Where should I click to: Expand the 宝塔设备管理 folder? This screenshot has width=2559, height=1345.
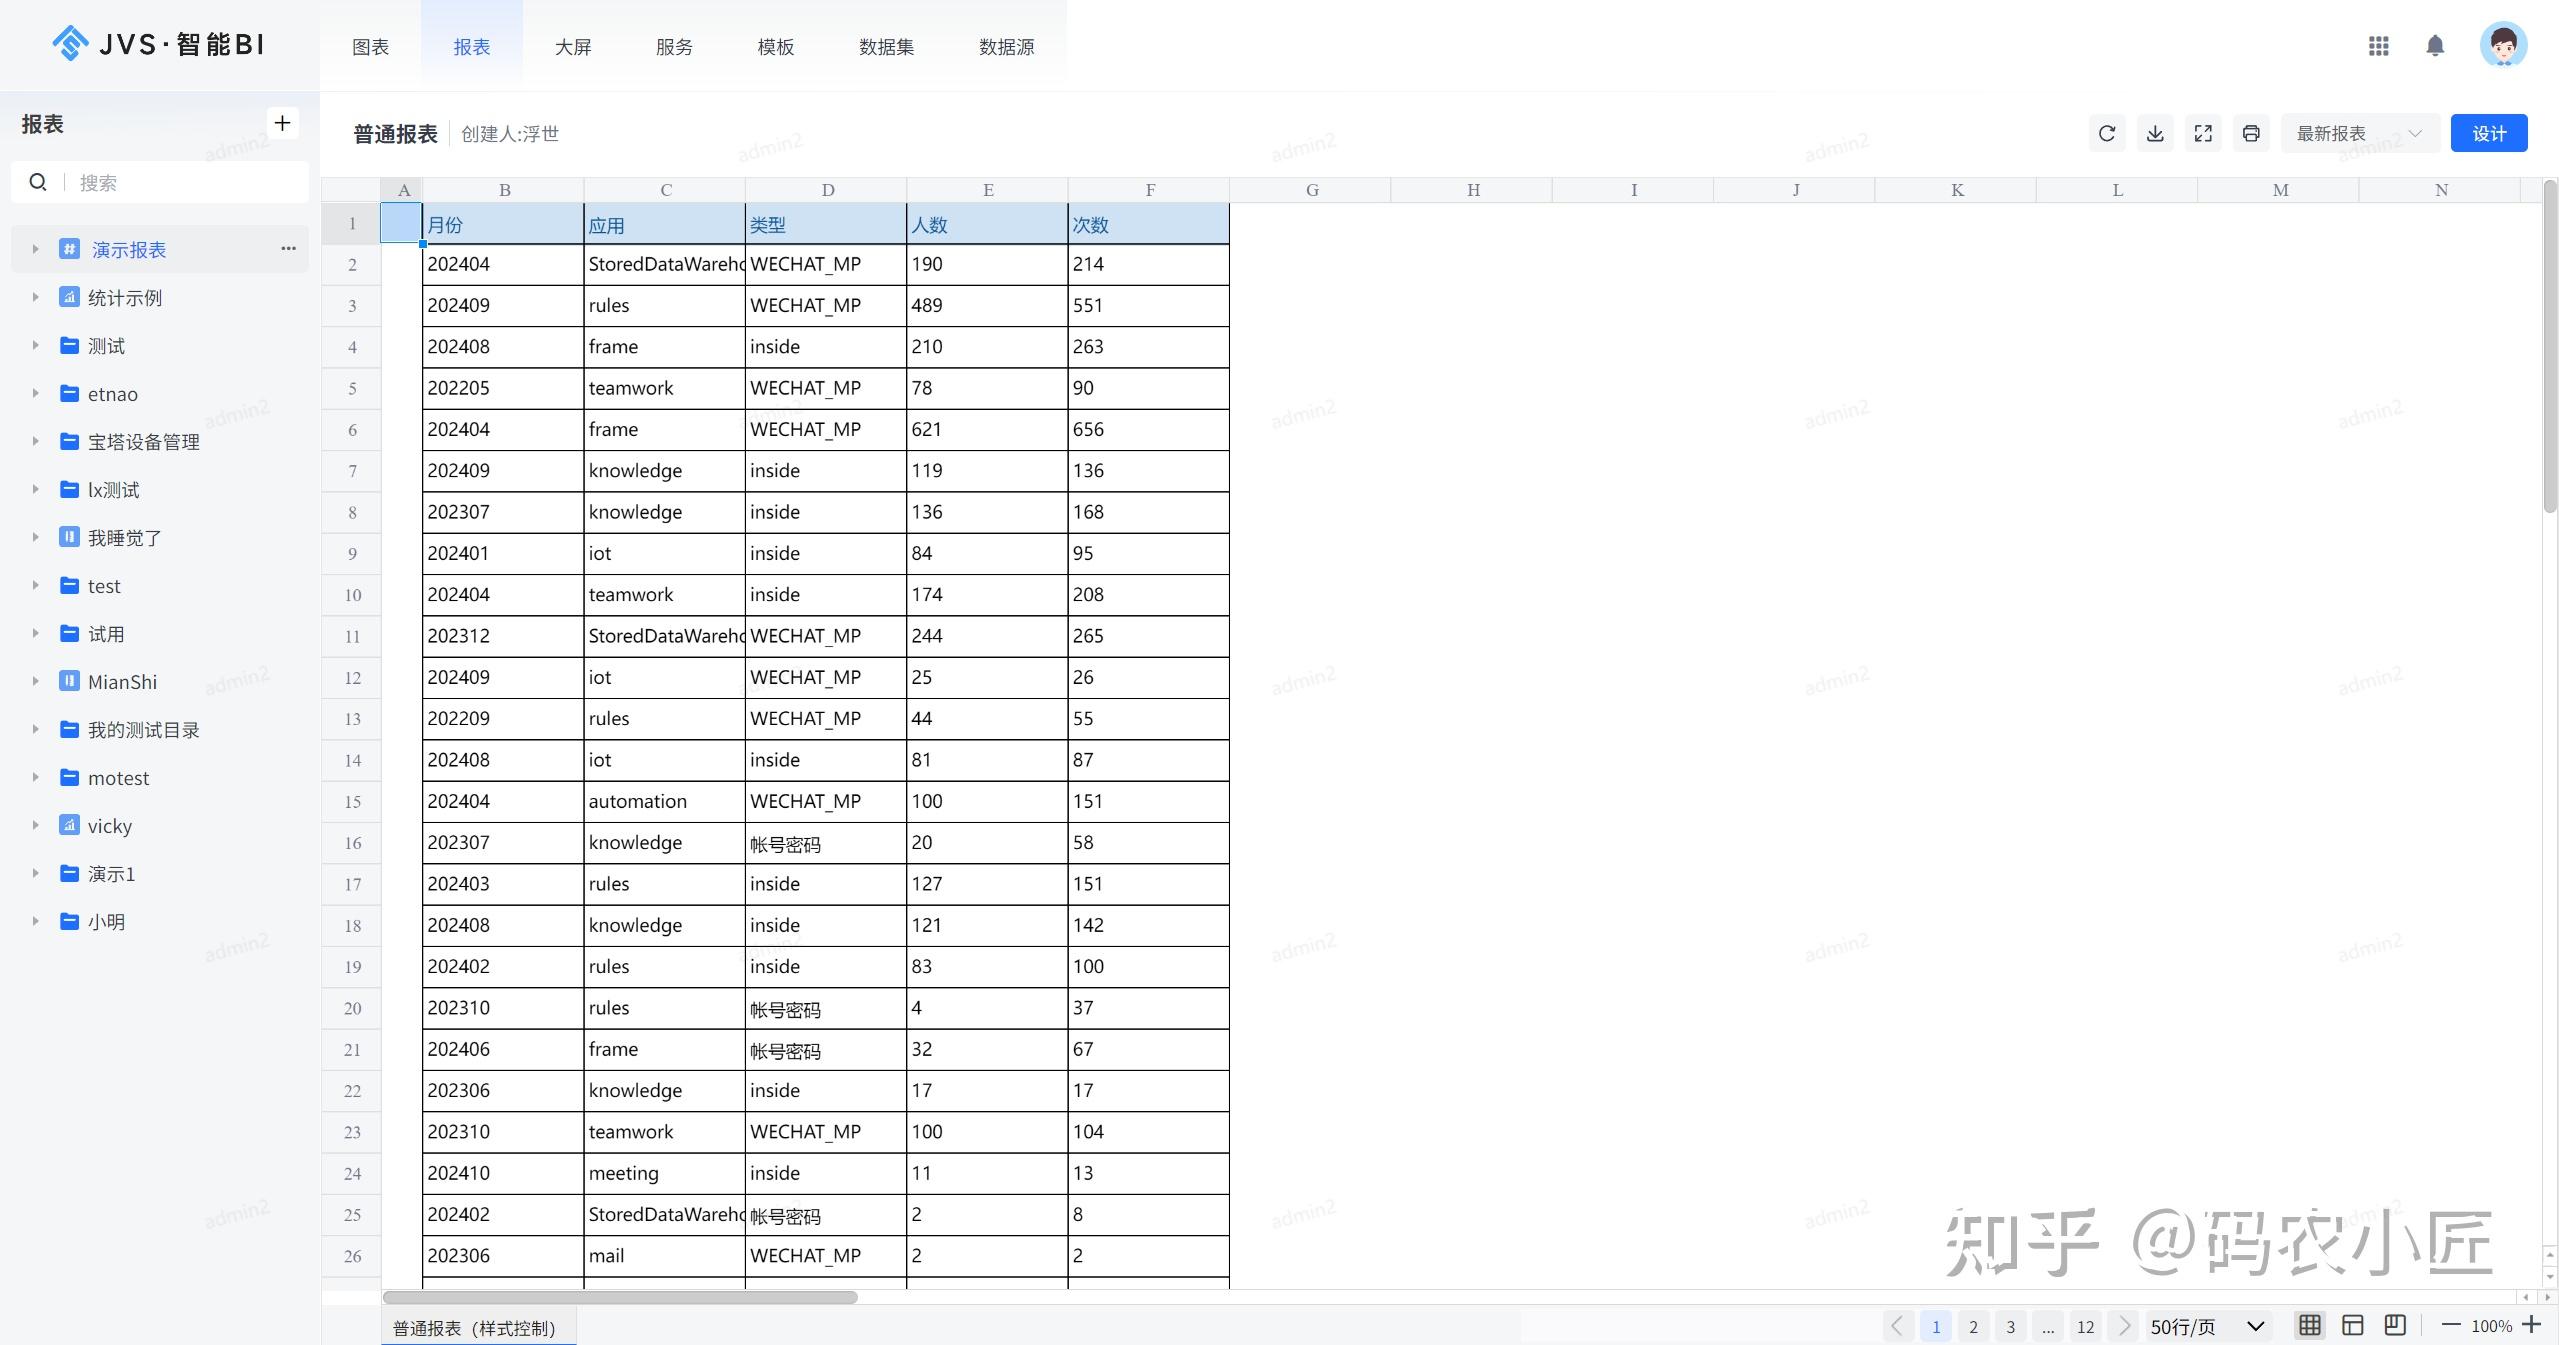click(35, 441)
